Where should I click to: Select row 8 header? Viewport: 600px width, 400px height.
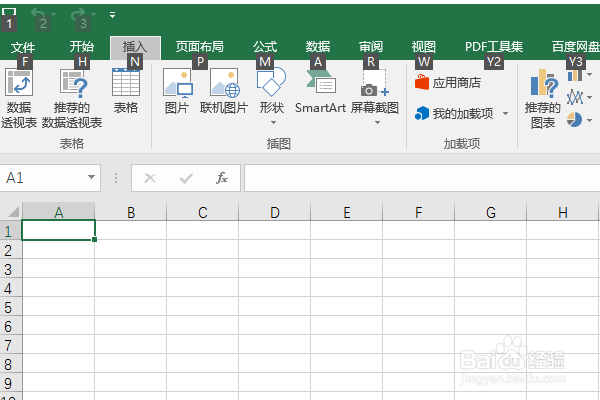(x=11, y=364)
